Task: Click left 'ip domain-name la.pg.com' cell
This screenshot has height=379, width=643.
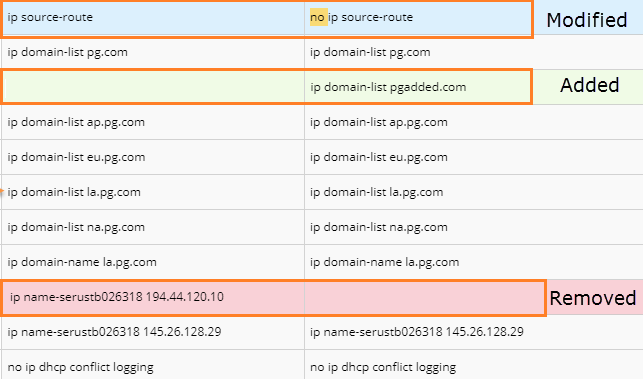Action: pyautogui.click(x=153, y=262)
